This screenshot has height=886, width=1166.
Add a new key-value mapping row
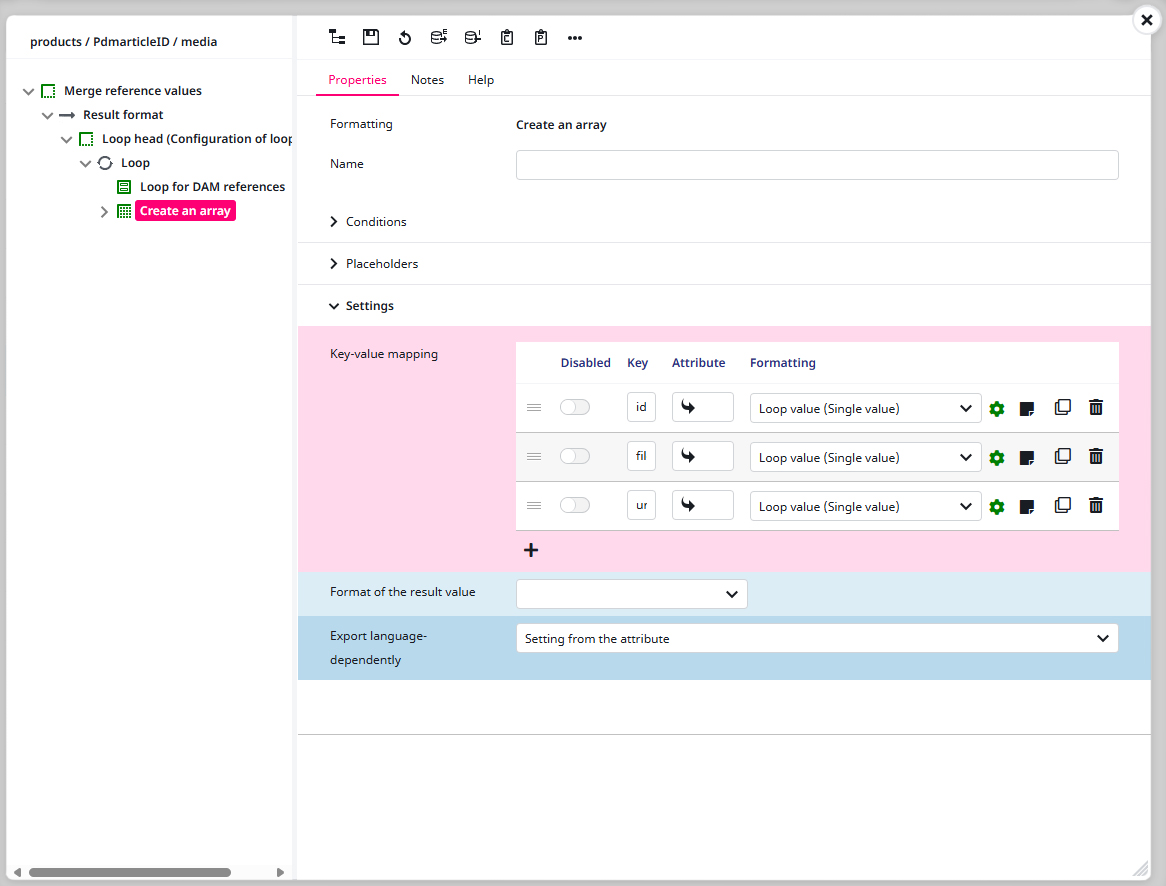[531, 550]
